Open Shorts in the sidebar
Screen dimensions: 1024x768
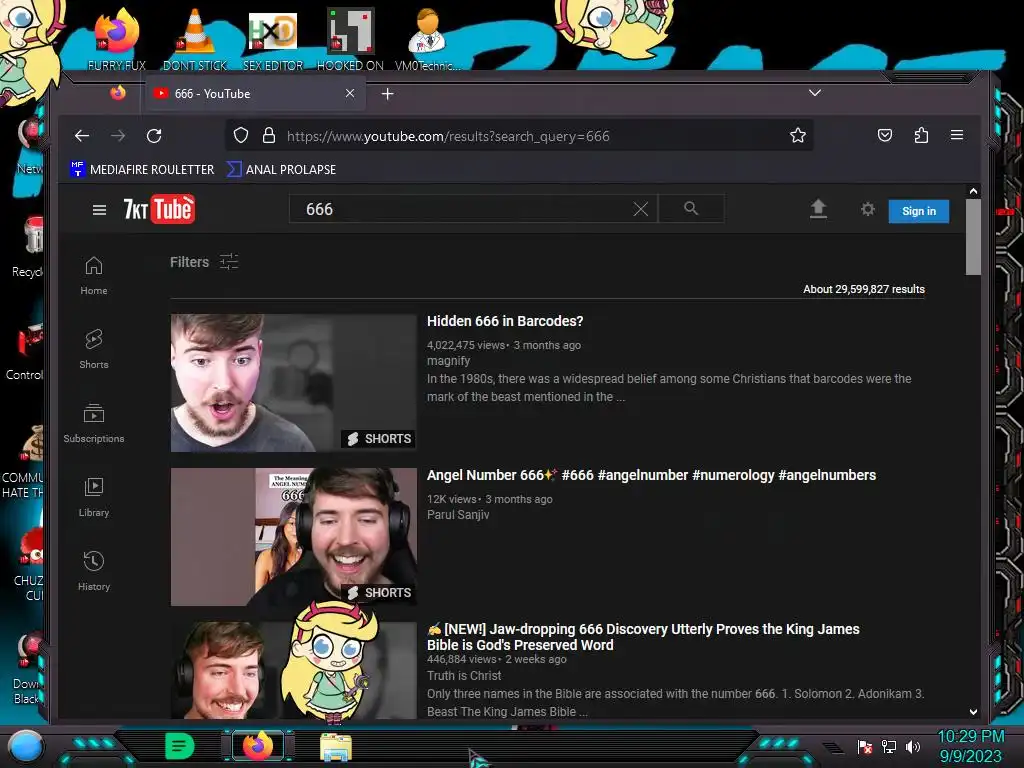coord(94,349)
